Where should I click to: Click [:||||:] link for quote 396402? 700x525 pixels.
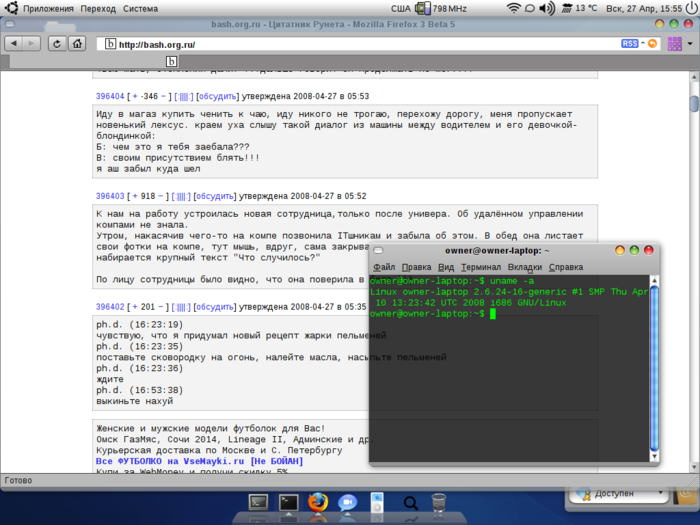[x=181, y=307]
